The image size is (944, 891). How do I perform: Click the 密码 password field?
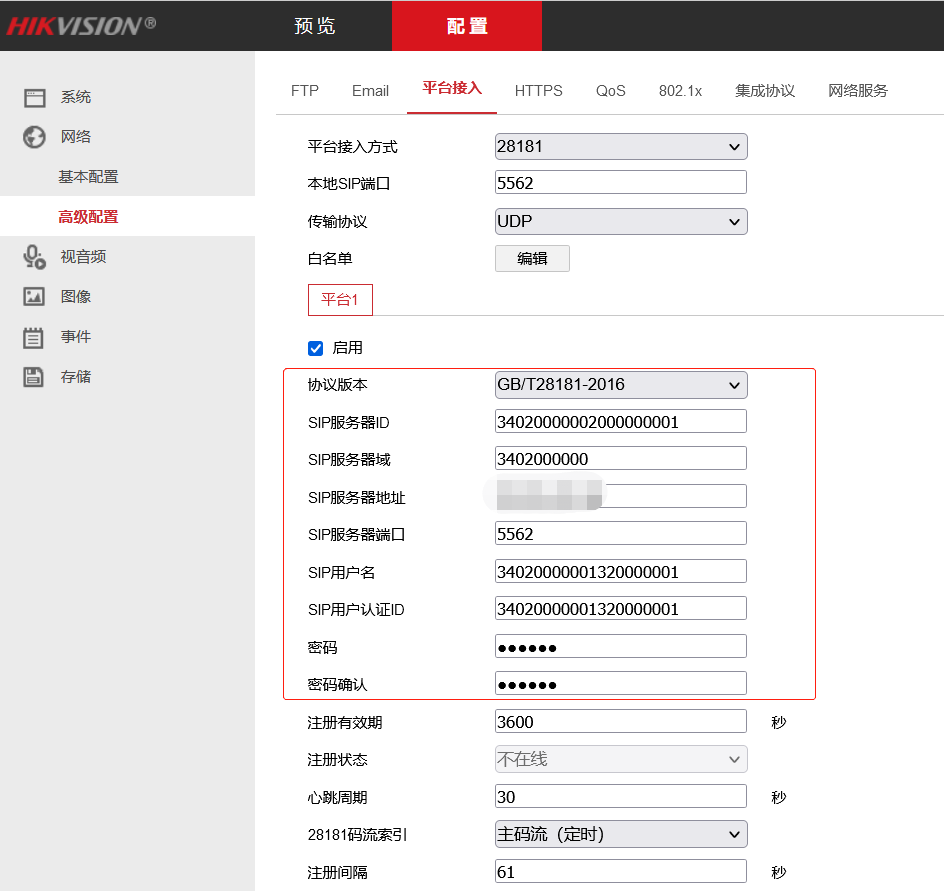[x=621, y=647]
